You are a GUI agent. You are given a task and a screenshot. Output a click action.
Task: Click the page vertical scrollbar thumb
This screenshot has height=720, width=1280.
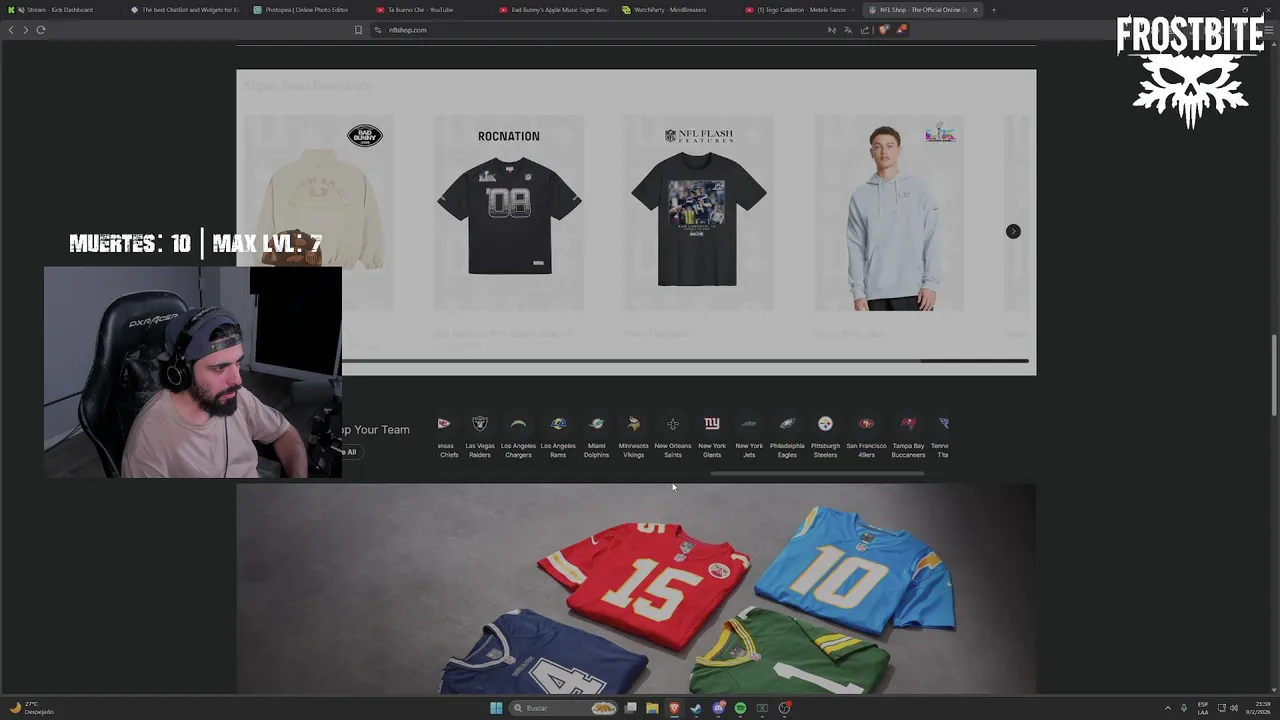[1274, 375]
